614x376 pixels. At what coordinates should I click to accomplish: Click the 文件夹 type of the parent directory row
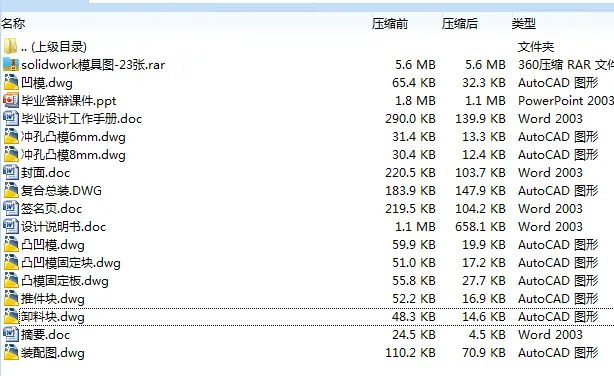click(536, 47)
